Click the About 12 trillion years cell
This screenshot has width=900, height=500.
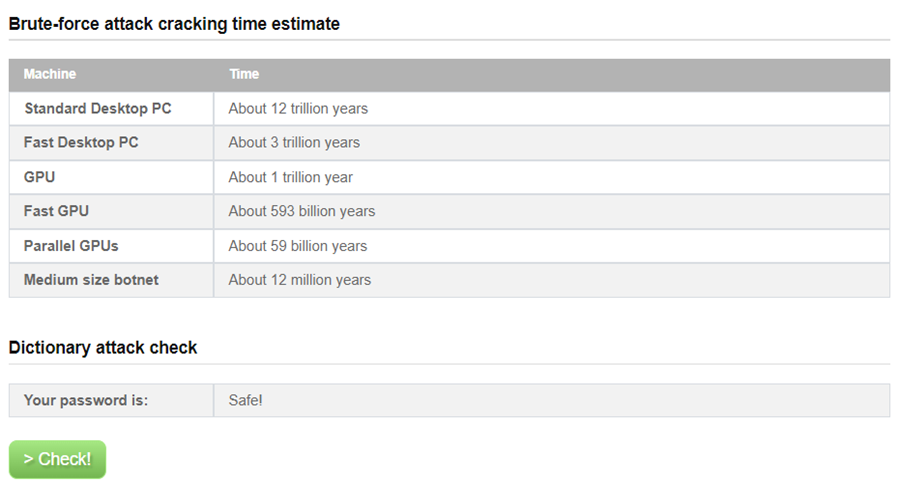coord(298,108)
